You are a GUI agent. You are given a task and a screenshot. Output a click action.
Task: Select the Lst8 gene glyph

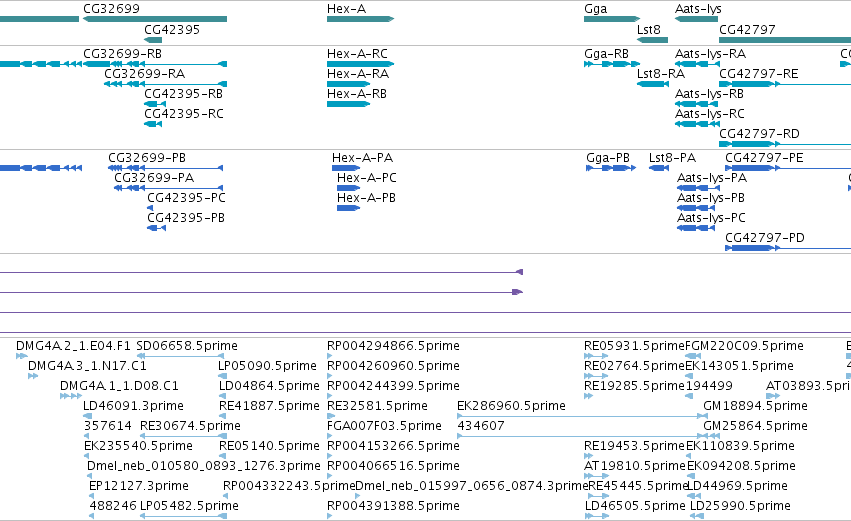[x=652, y=40]
